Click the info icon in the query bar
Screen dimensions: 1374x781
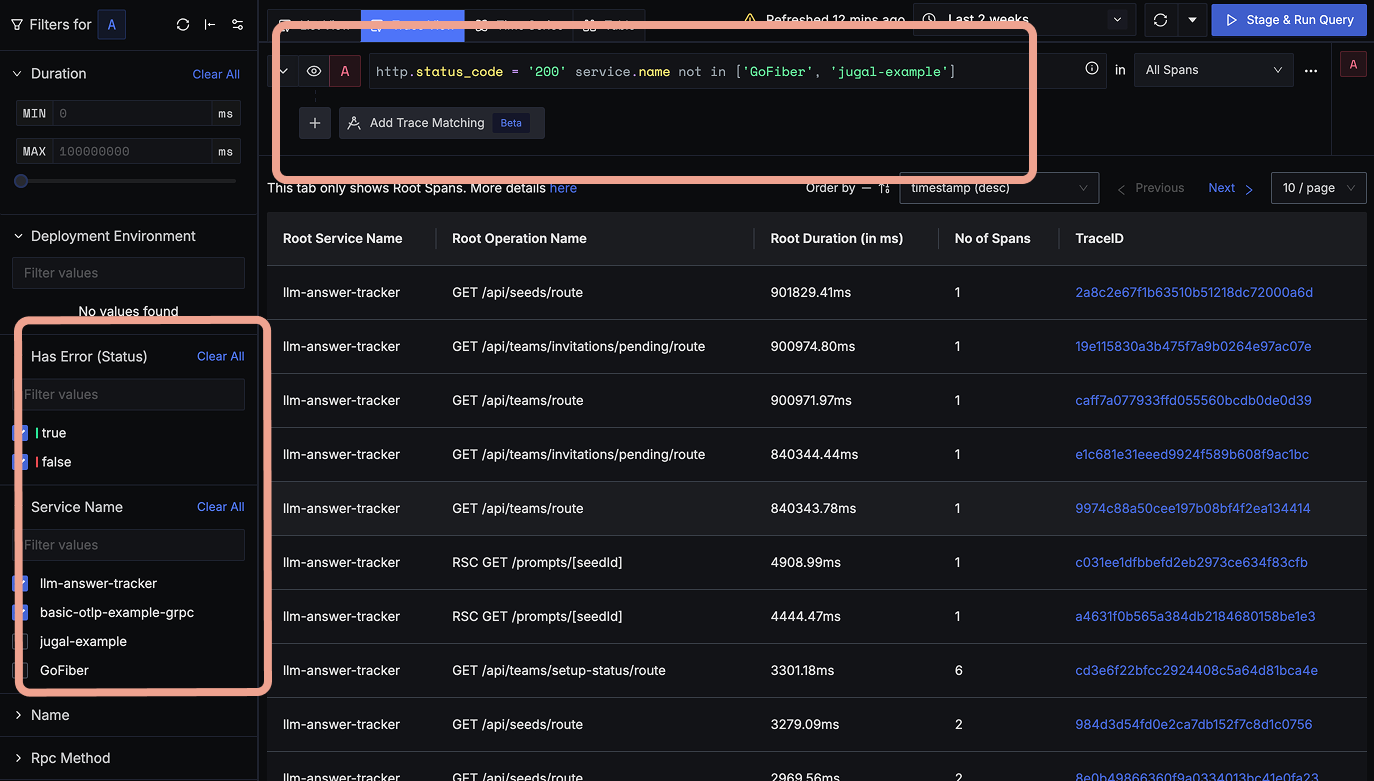(1092, 69)
